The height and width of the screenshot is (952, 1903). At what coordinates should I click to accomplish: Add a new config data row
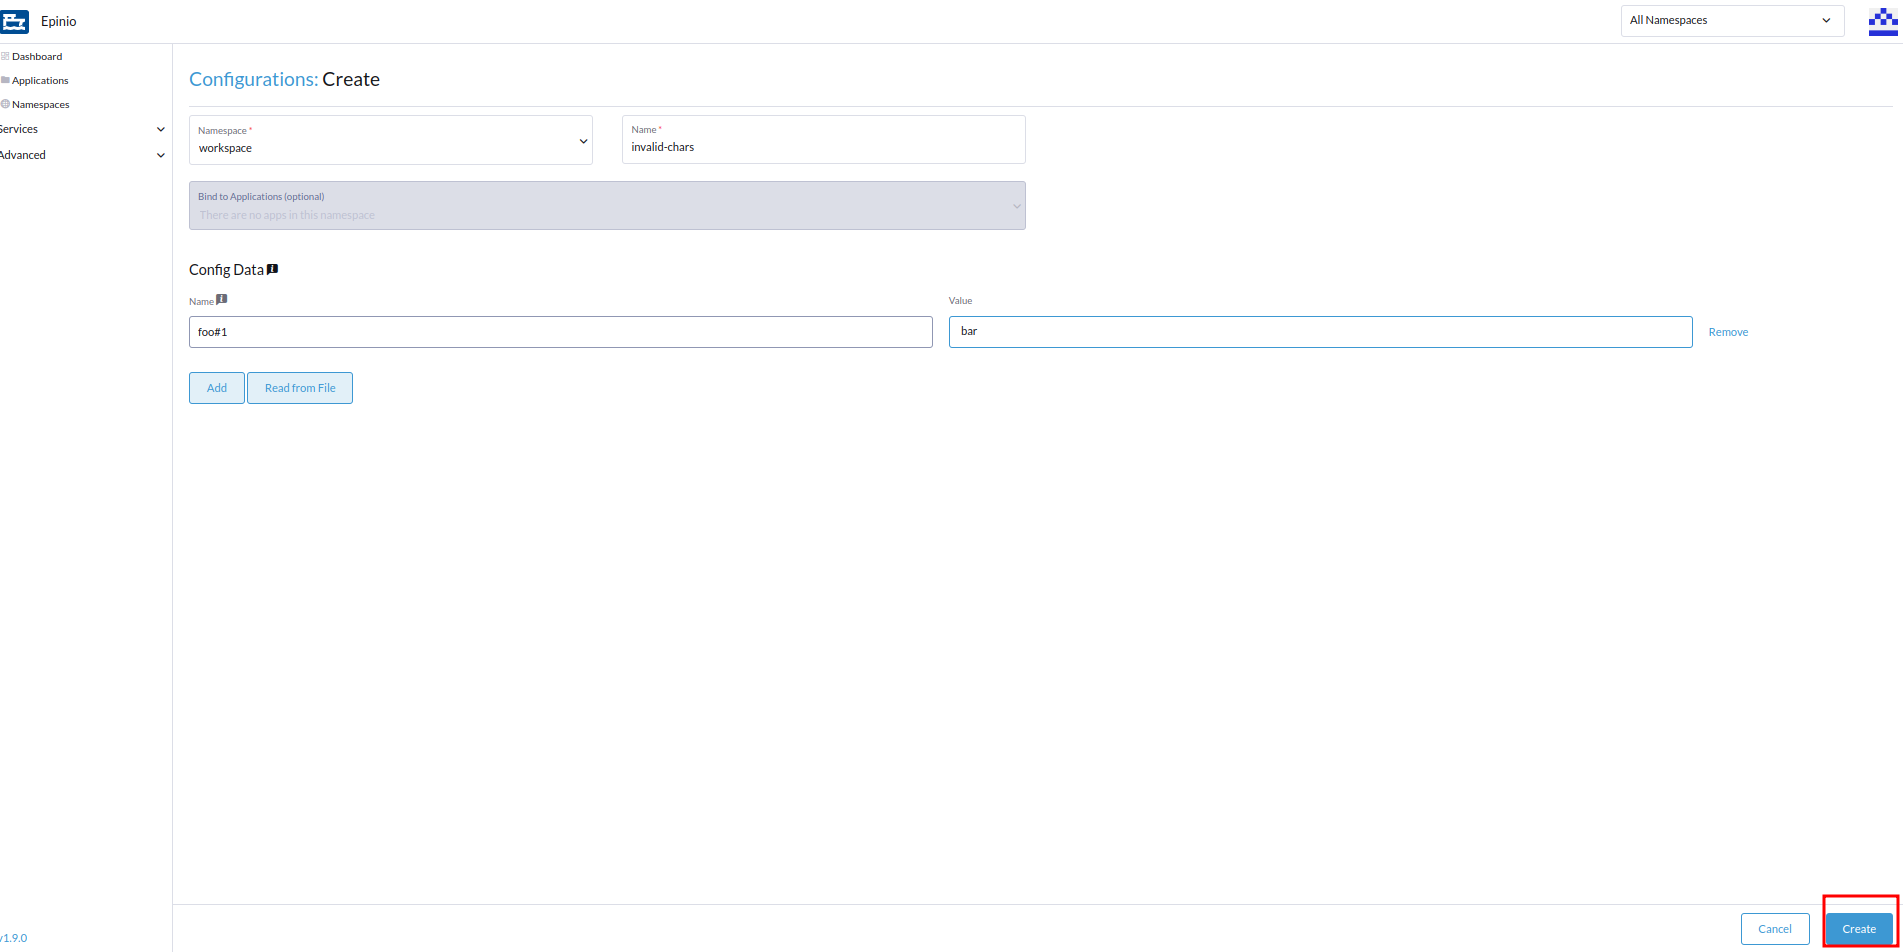click(x=216, y=388)
